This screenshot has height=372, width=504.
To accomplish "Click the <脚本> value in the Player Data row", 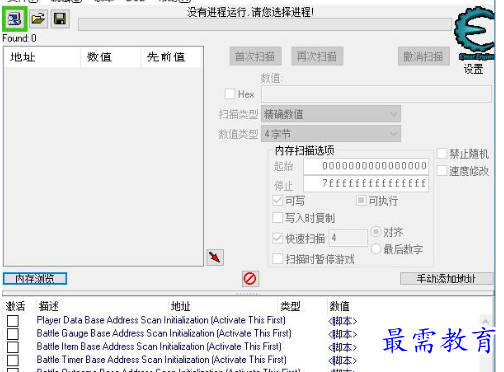I will click(342, 321).
